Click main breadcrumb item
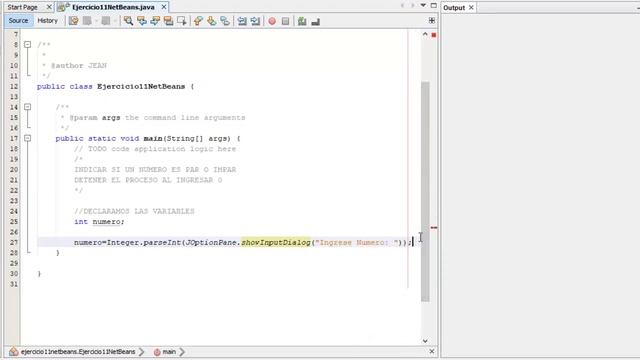 pos(169,352)
